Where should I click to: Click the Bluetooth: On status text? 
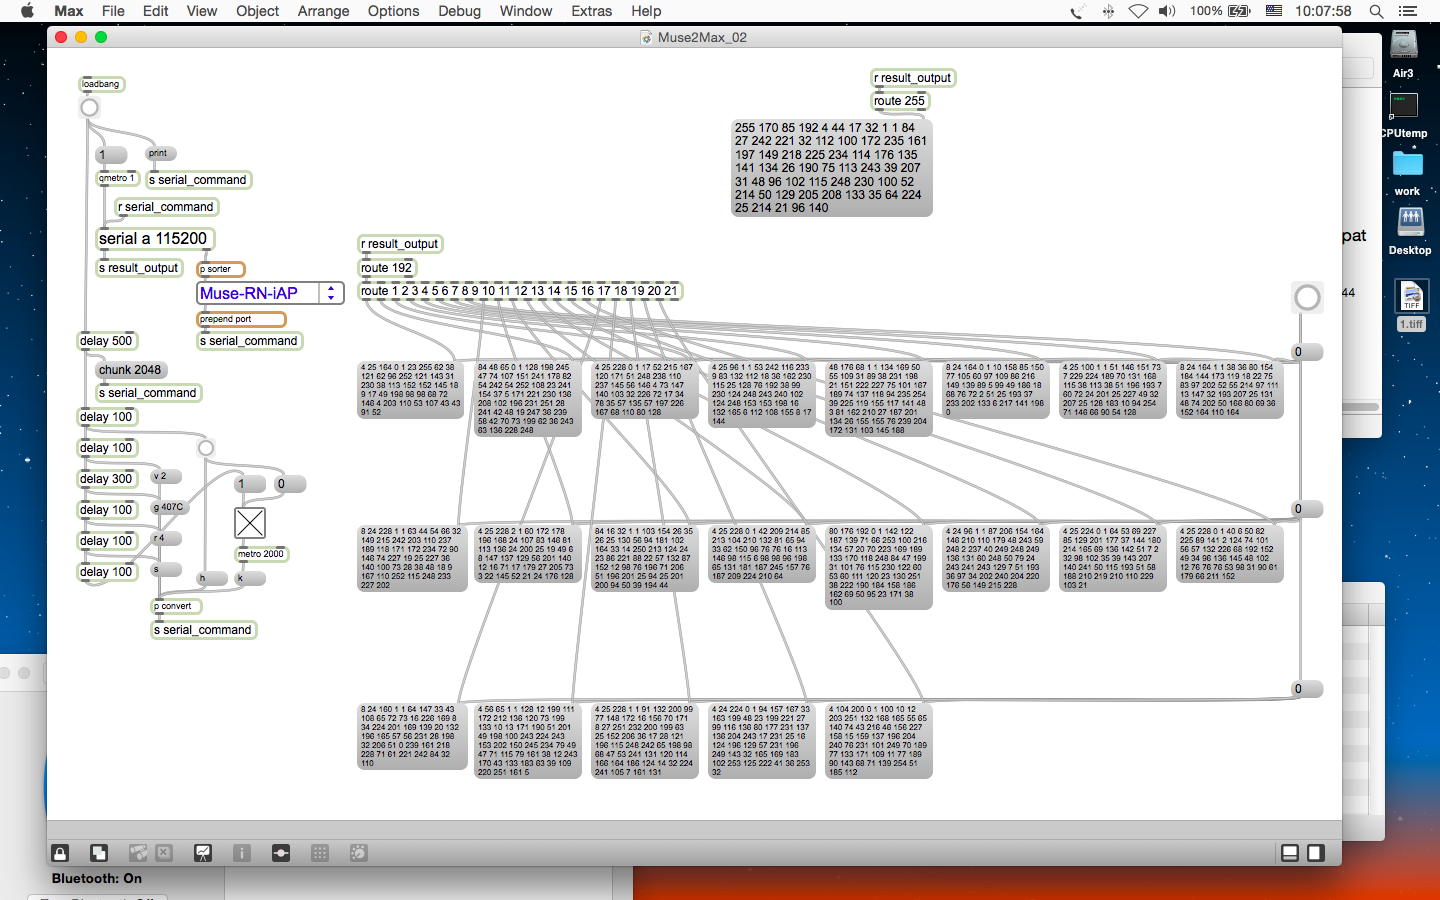pos(97,878)
